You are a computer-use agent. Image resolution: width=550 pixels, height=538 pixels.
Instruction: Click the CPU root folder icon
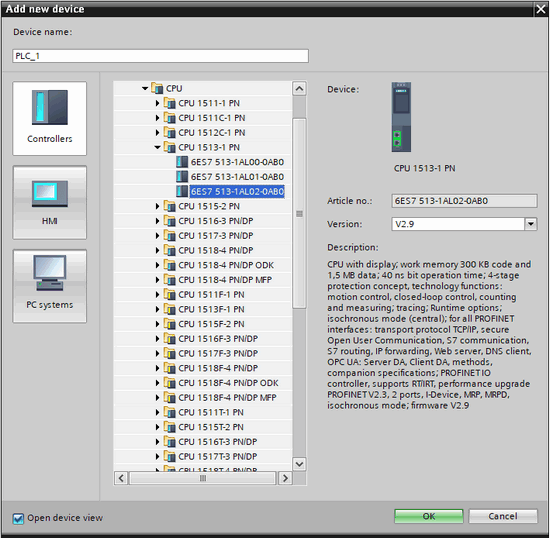click(157, 88)
